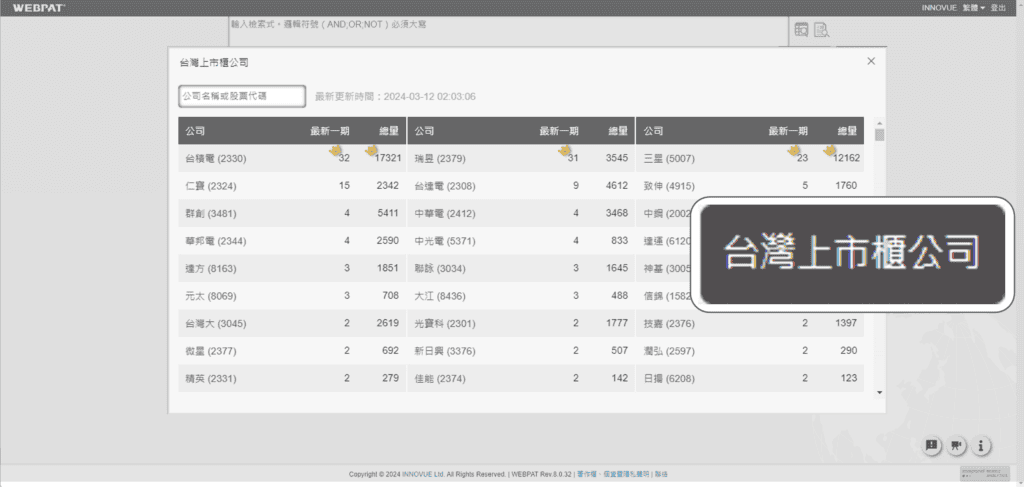Click hand pointer icon beside 瑞昱 latest count 31
This screenshot has width=1024, height=487.
[x=564, y=151]
